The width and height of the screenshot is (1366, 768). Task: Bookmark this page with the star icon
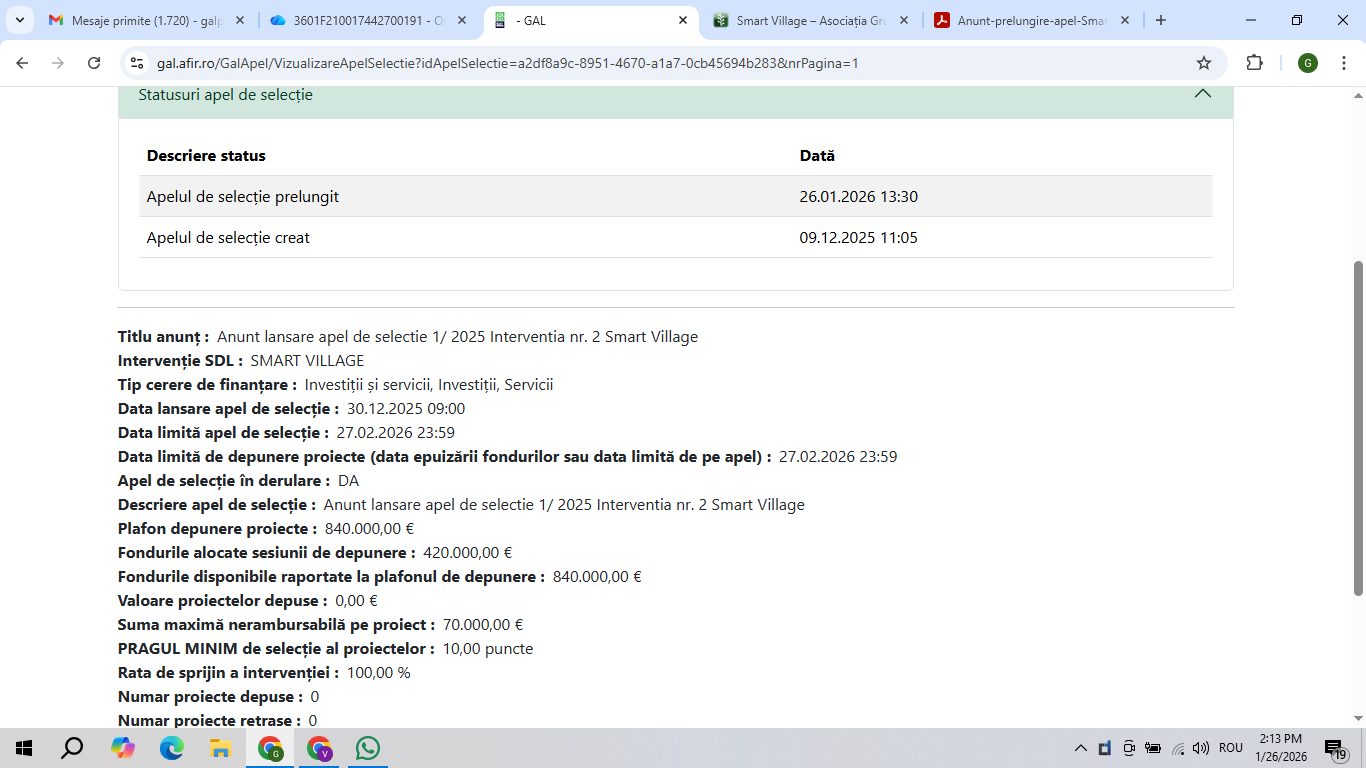1204,63
